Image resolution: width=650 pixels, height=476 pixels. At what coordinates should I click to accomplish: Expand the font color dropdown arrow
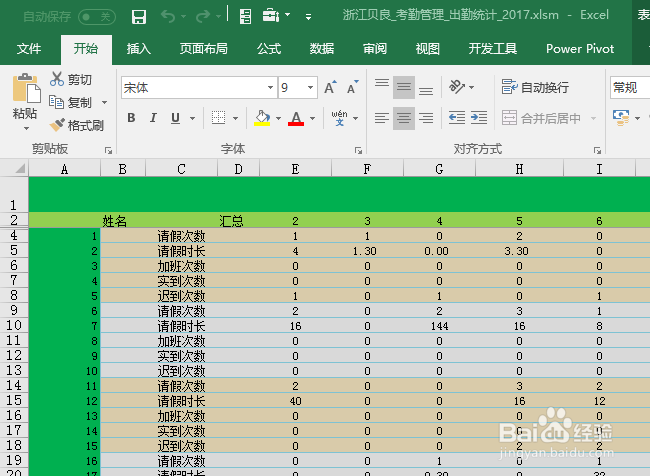tap(313, 119)
